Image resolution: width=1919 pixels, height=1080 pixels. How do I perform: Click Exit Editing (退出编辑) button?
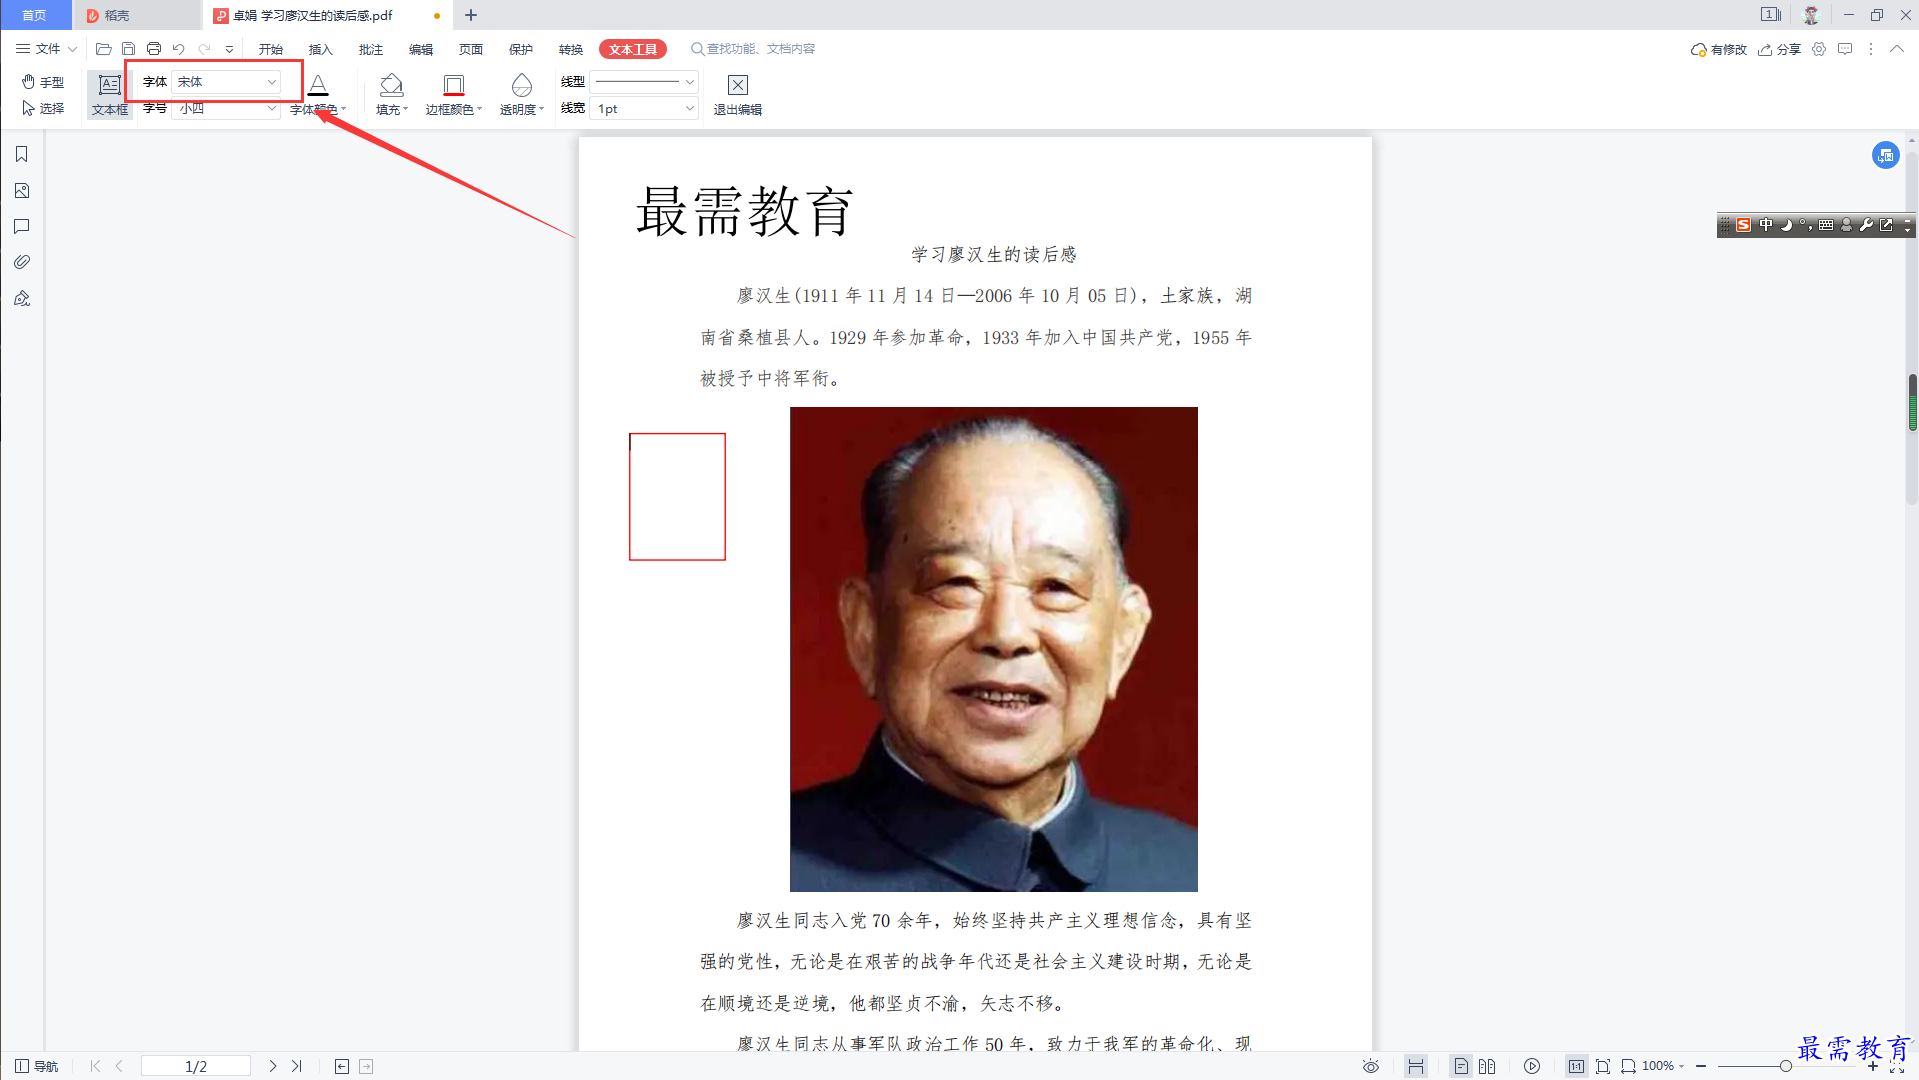[x=738, y=95]
